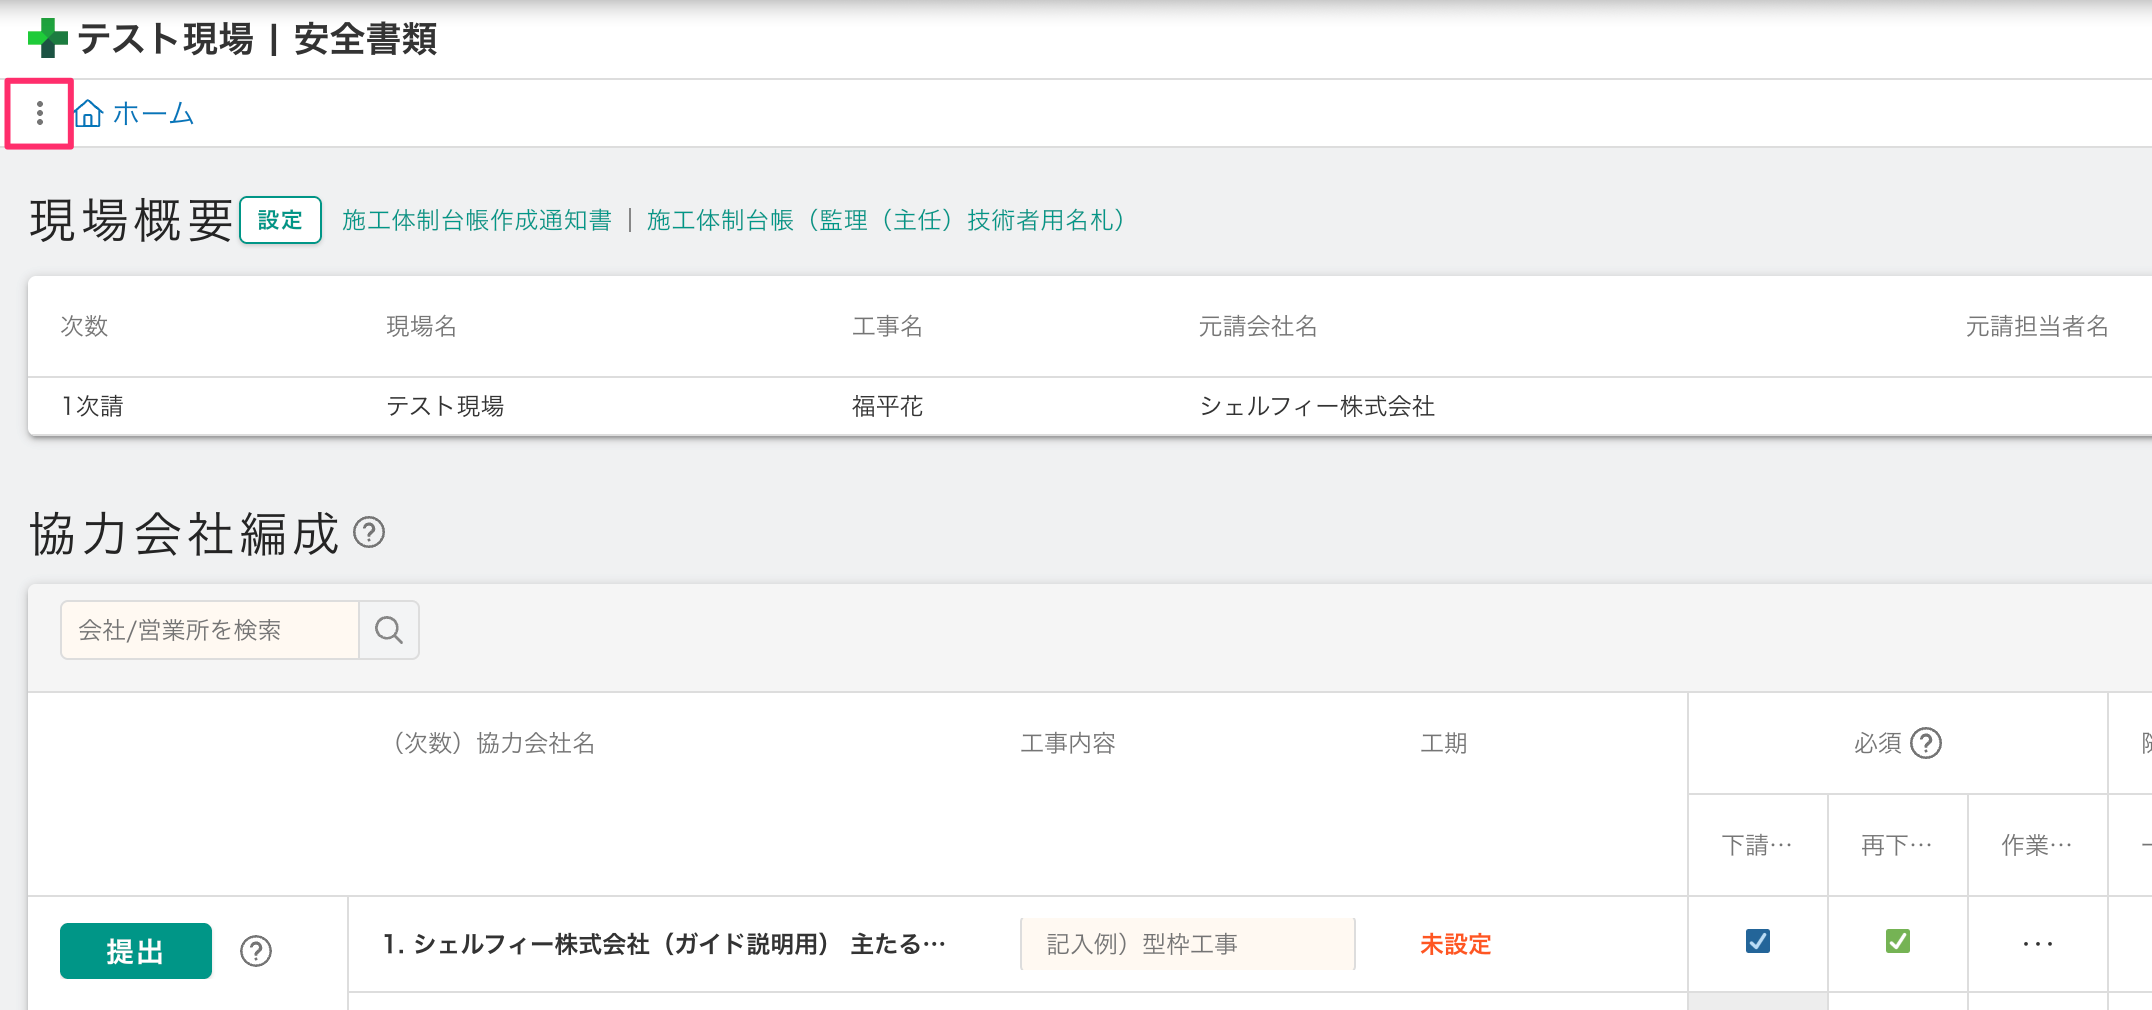The image size is (2152, 1010).
Task: Toggle the blue 下請 checkbox
Action: [x=1757, y=941]
